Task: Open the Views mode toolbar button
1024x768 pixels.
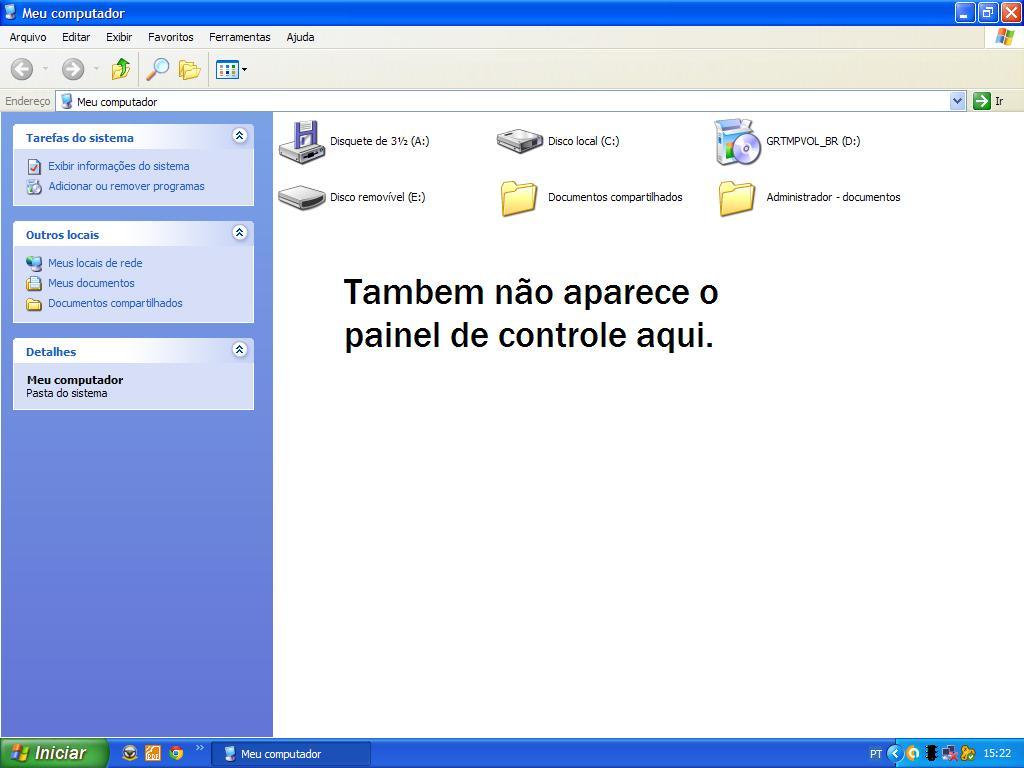Action: tap(231, 69)
